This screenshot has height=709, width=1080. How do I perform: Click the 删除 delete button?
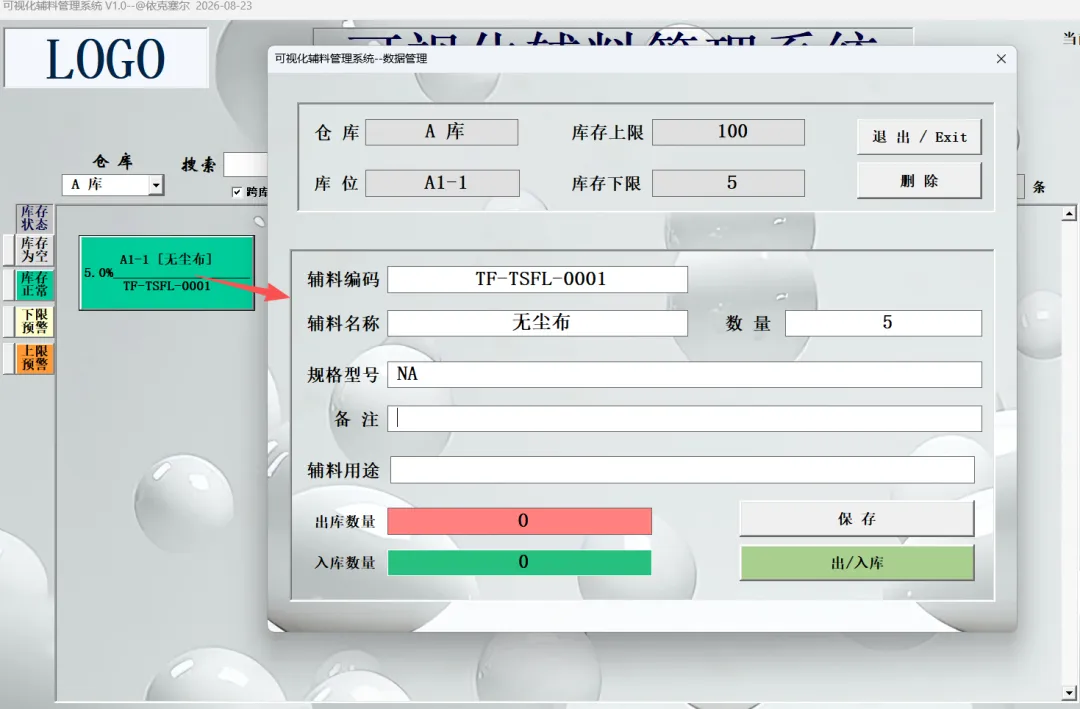(x=919, y=181)
